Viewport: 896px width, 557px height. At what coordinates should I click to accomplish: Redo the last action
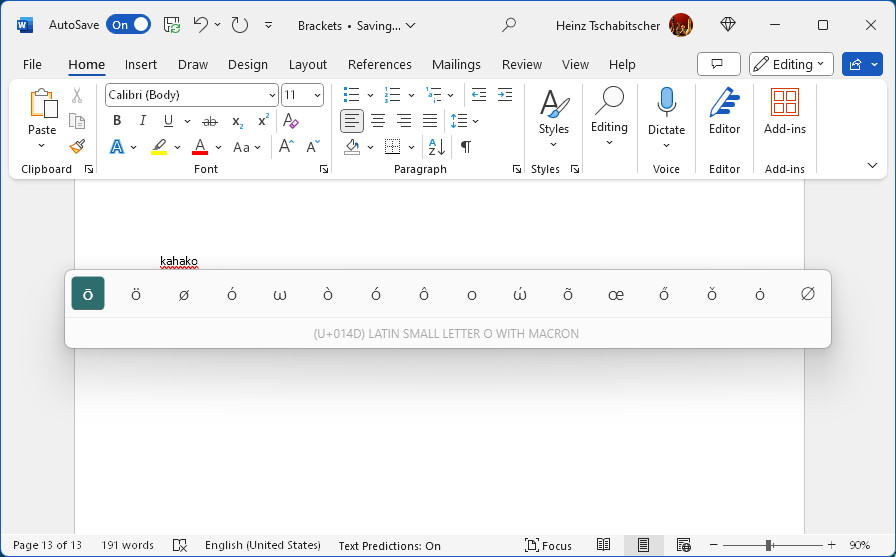(x=240, y=25)
